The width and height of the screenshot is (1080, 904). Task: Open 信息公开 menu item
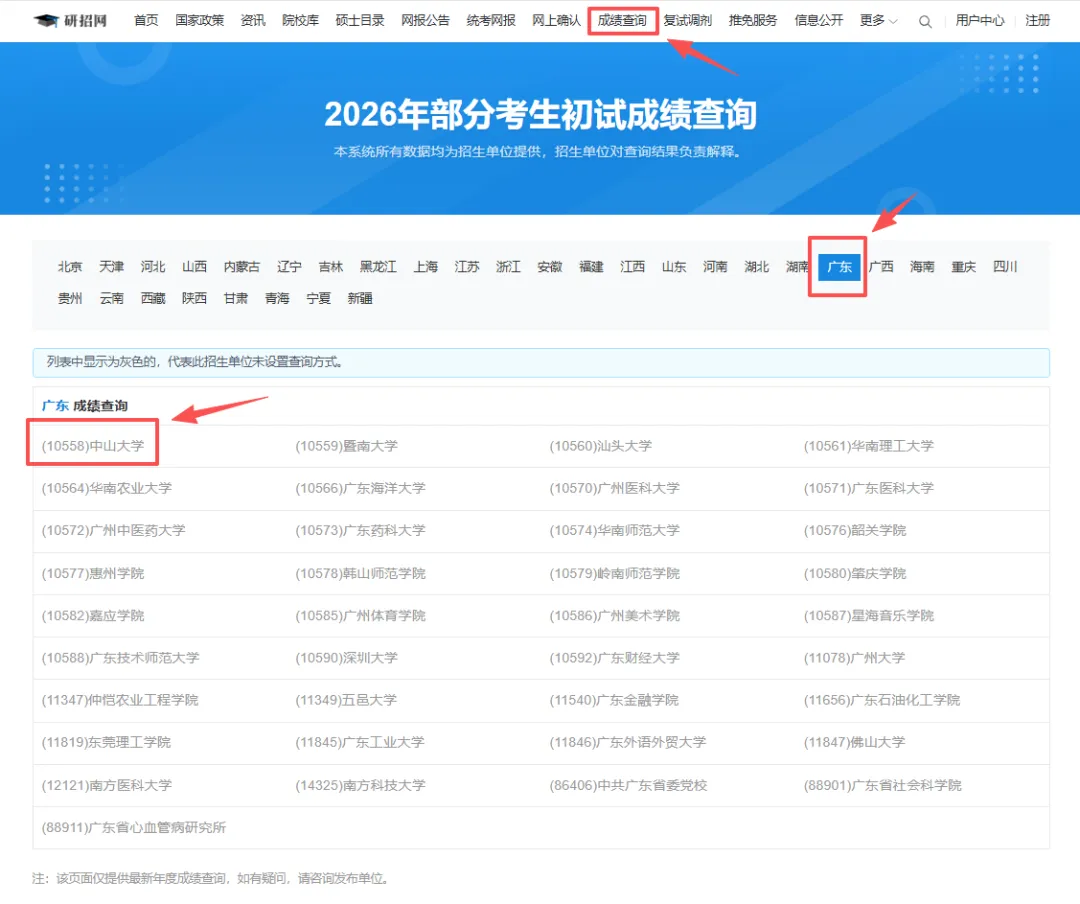tap(818, 21)
